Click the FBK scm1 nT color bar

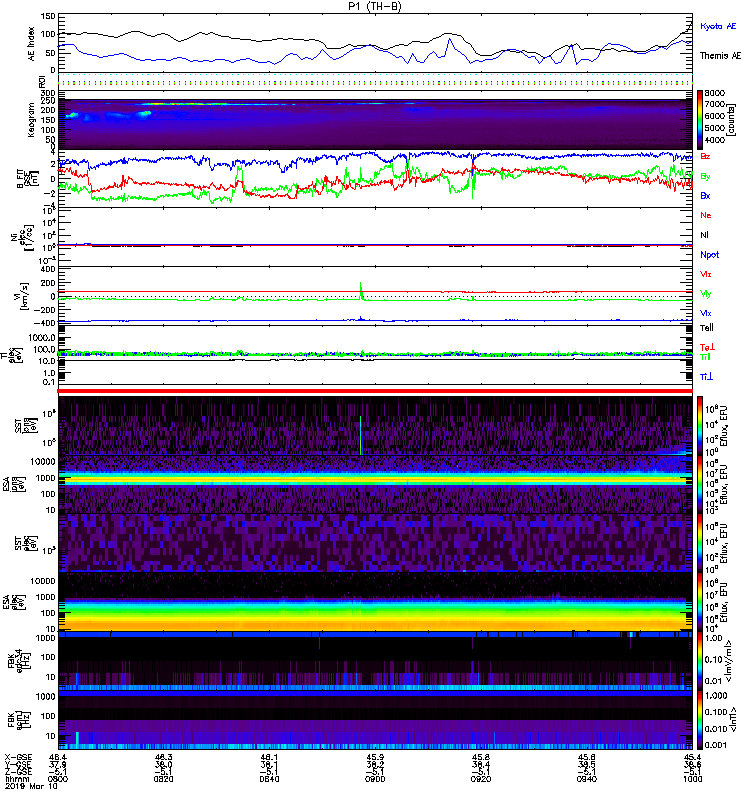tap(700, 720)
